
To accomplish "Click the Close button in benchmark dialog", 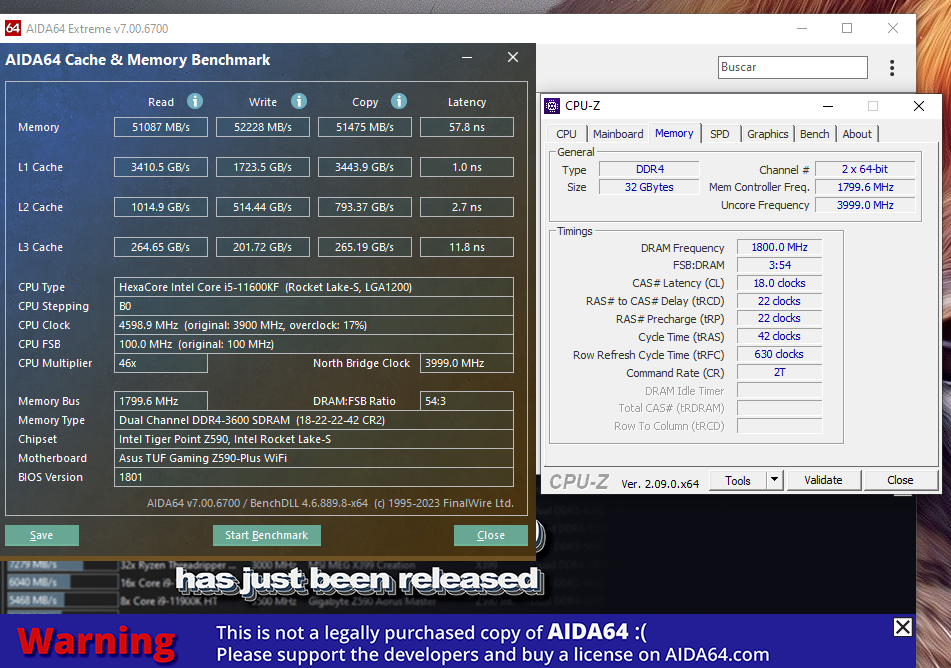I will pos(491,535).
